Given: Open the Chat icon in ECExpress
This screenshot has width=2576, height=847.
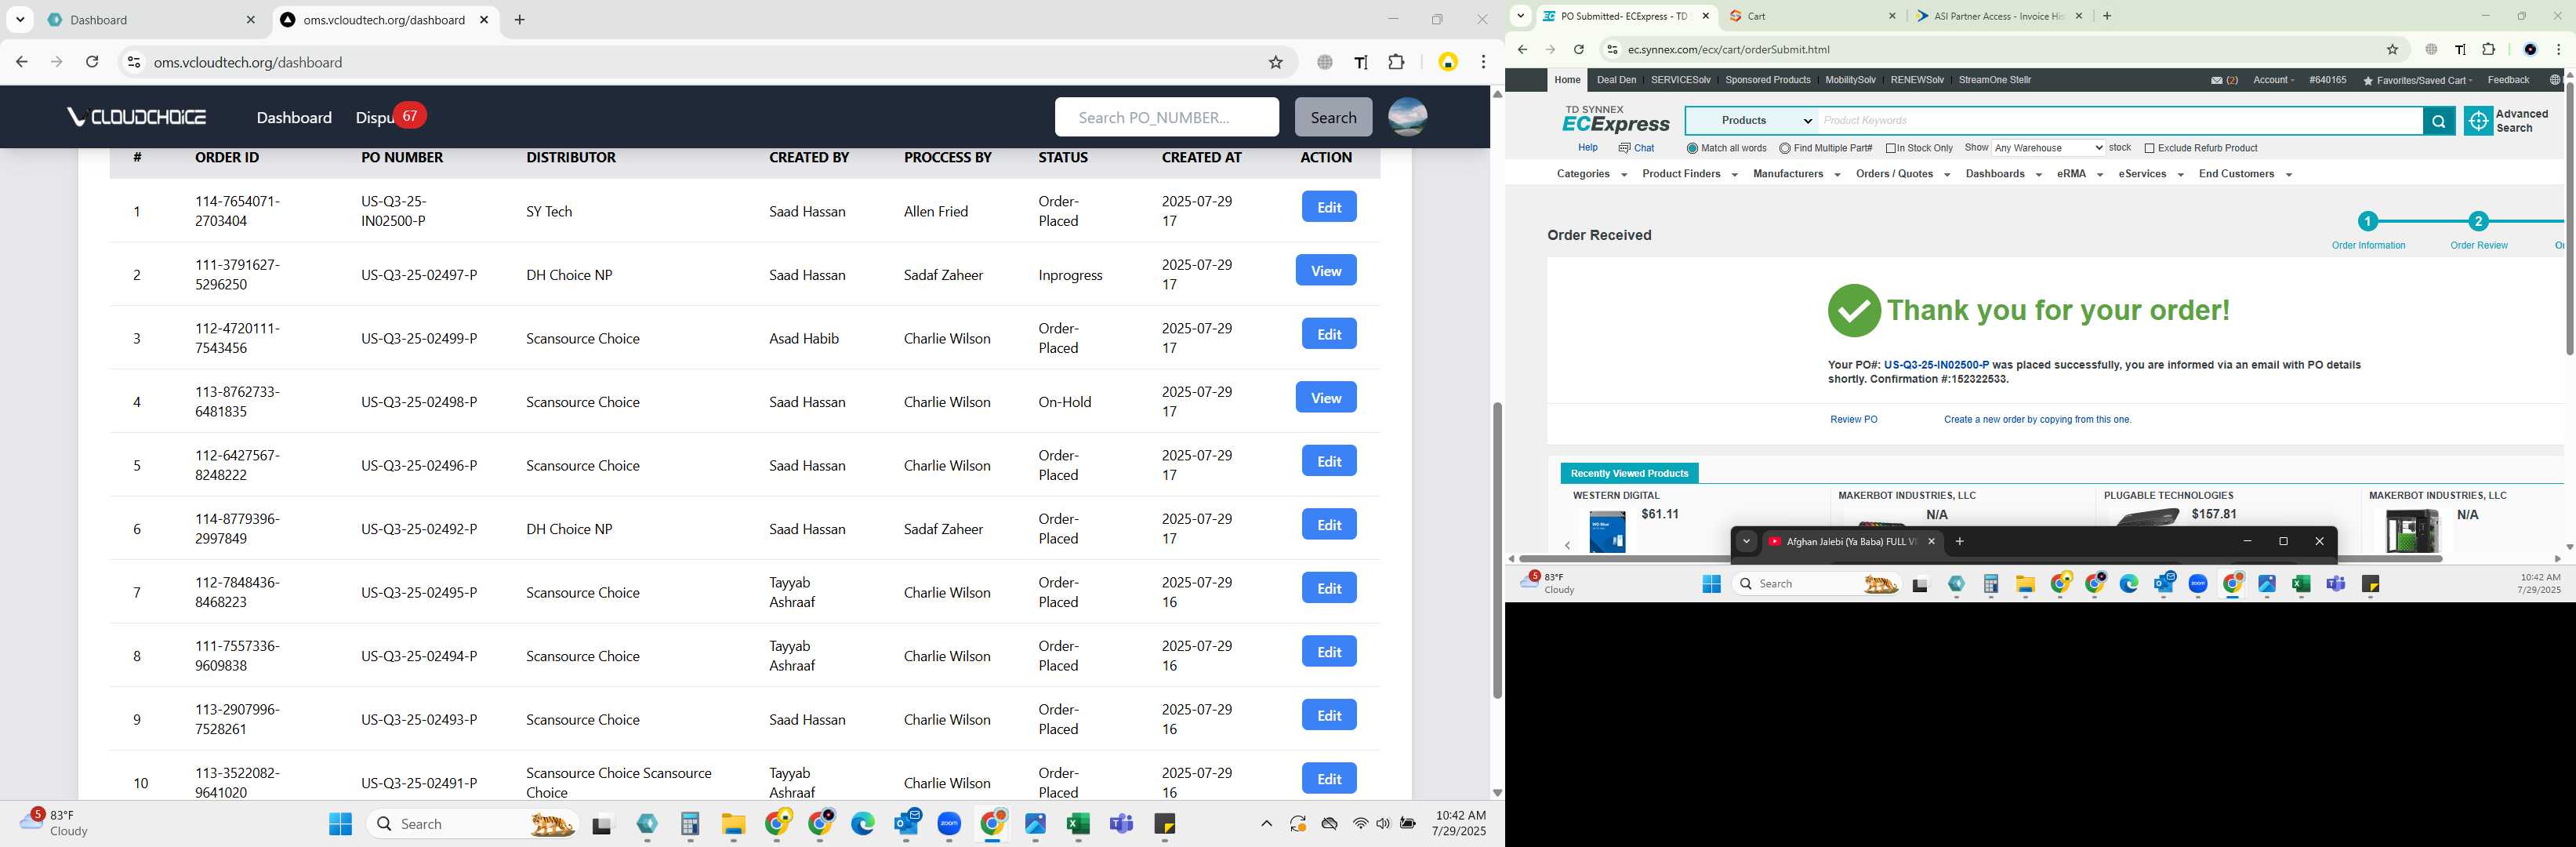Looking at the screenshot, I should tap(1625, 148).
